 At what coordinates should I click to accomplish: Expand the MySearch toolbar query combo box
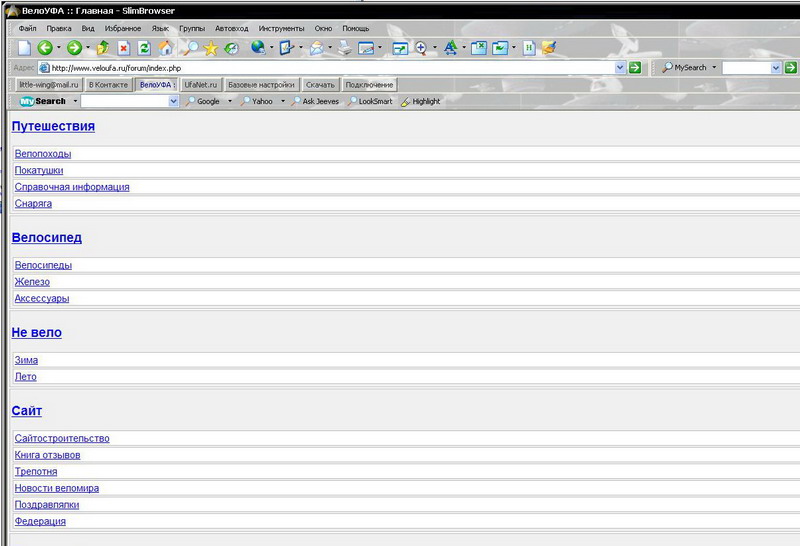(x=173, y=101)
